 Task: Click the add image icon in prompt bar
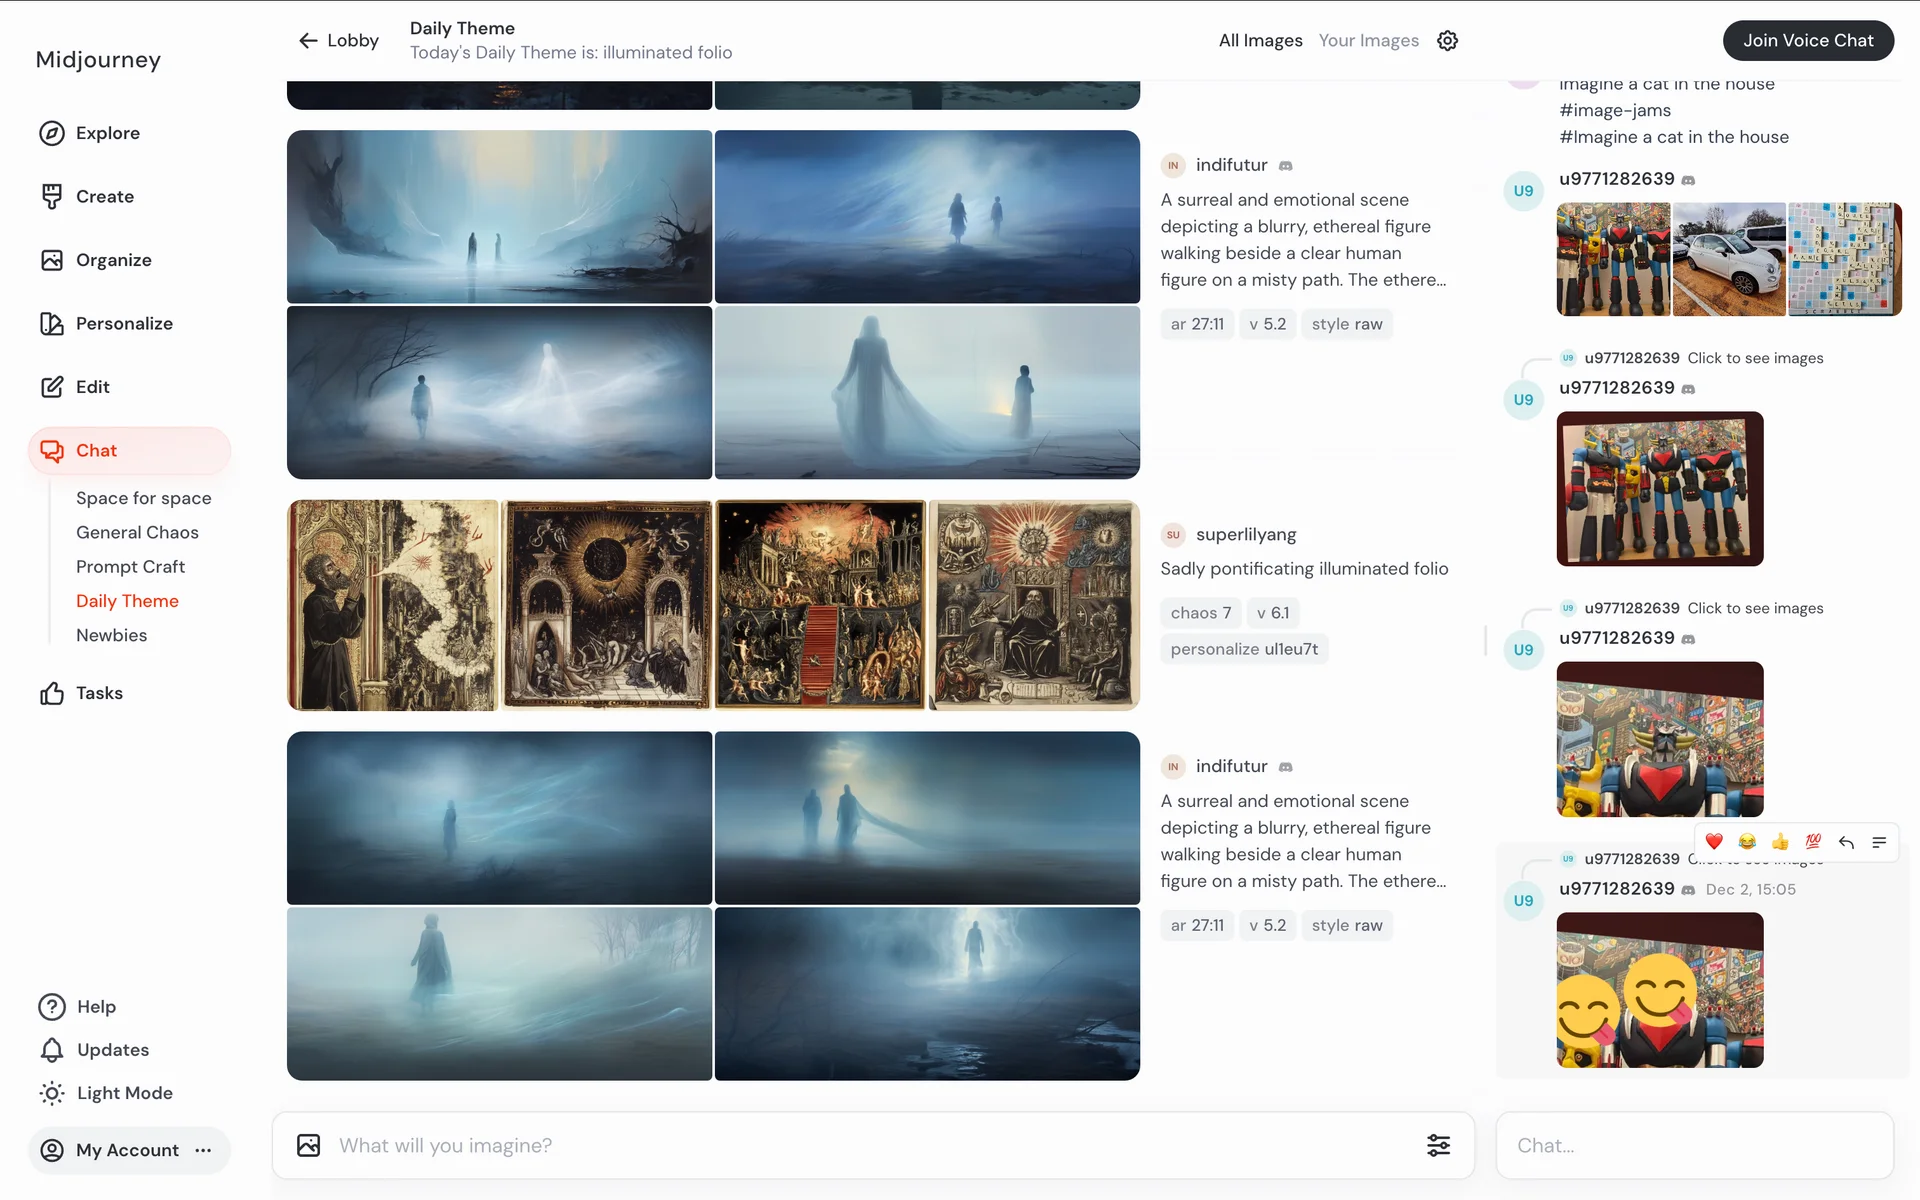pyautogui.click(x=308, y=1145)
